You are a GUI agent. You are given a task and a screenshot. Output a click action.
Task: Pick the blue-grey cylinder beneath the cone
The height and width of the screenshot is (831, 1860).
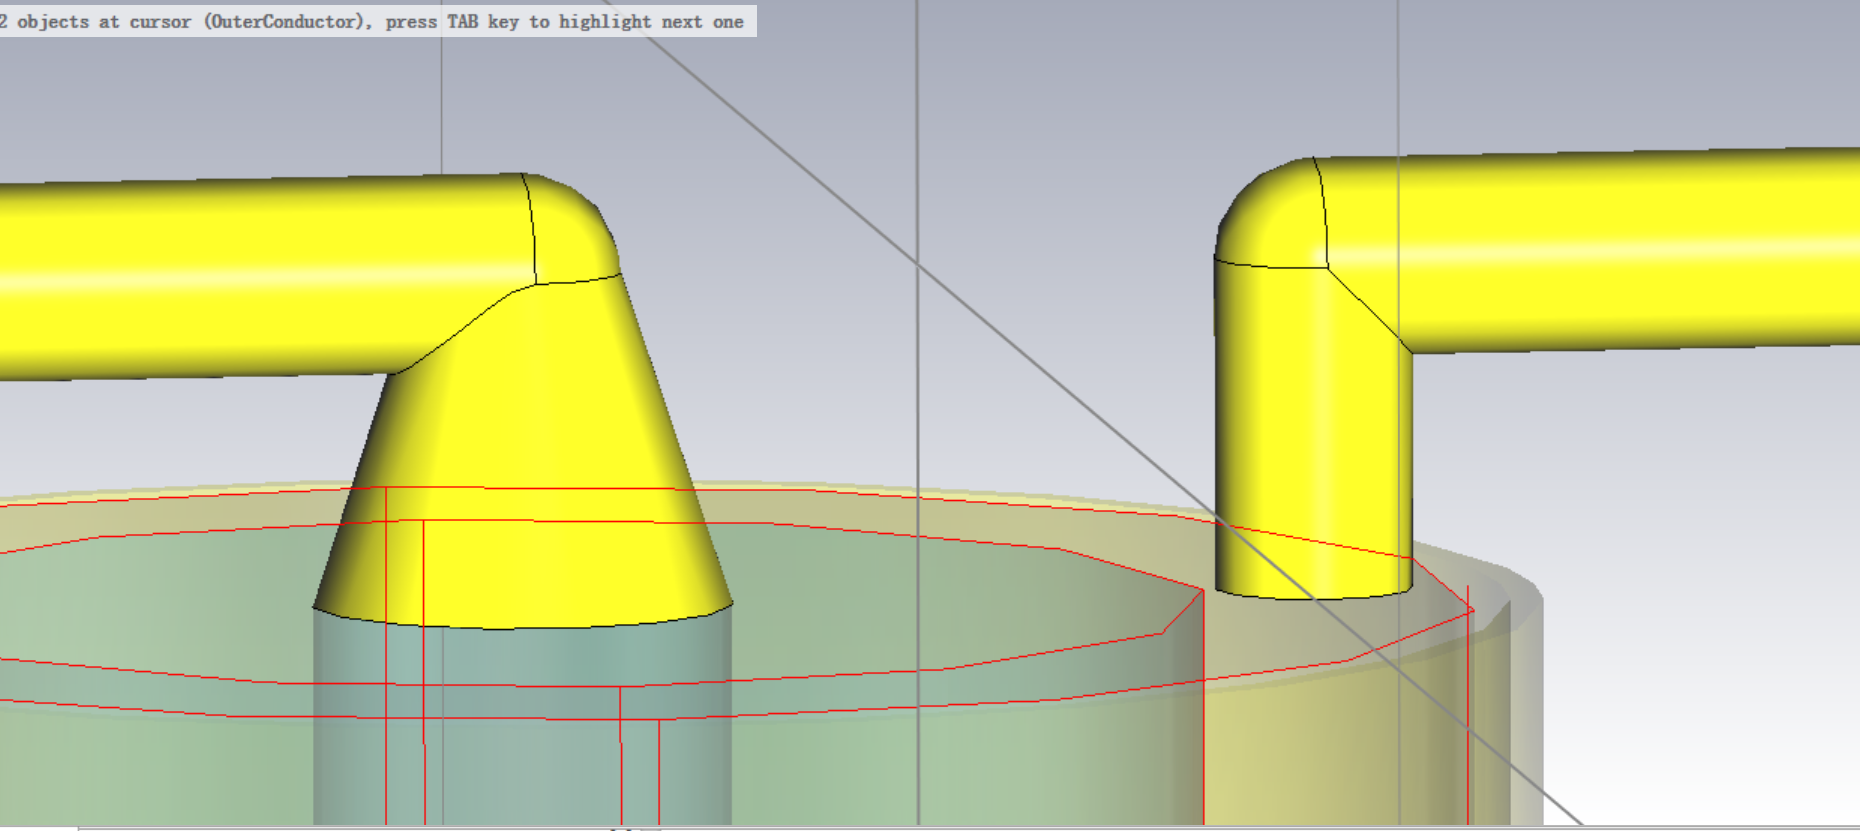click(522, 725)
